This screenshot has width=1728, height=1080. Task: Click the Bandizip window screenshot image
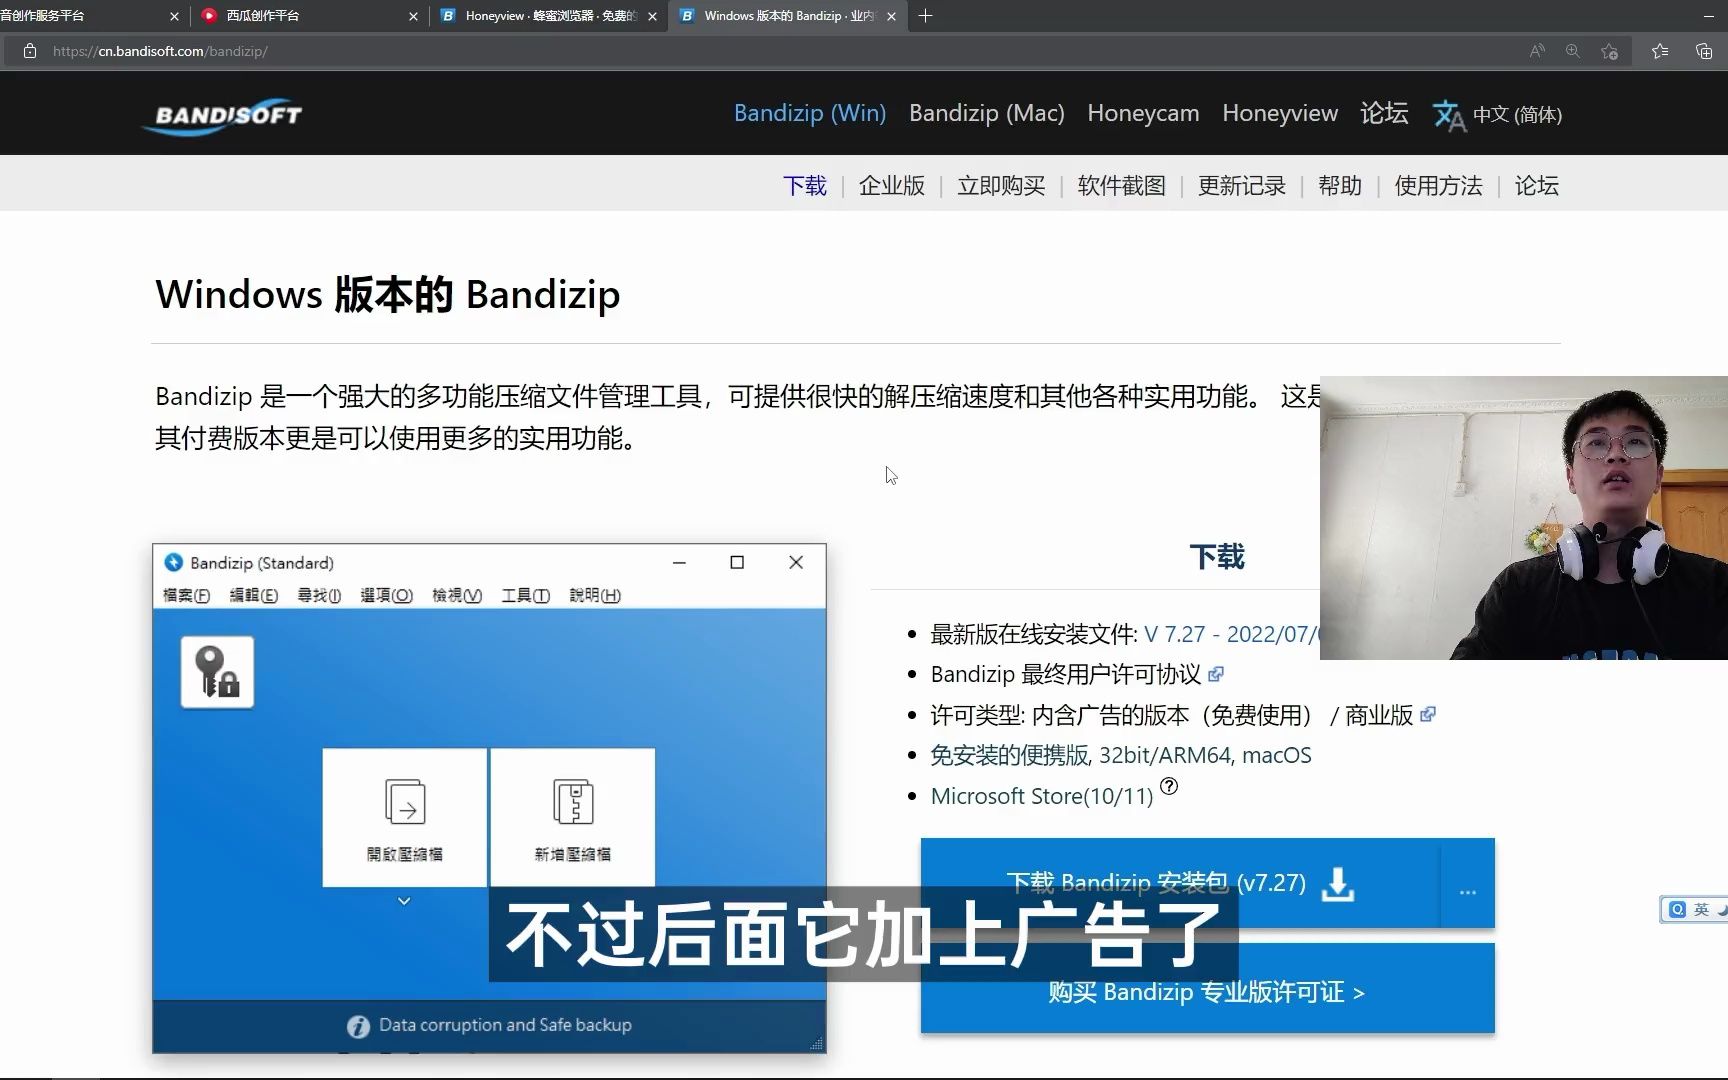pyautogui.click(x=489, y=798)
